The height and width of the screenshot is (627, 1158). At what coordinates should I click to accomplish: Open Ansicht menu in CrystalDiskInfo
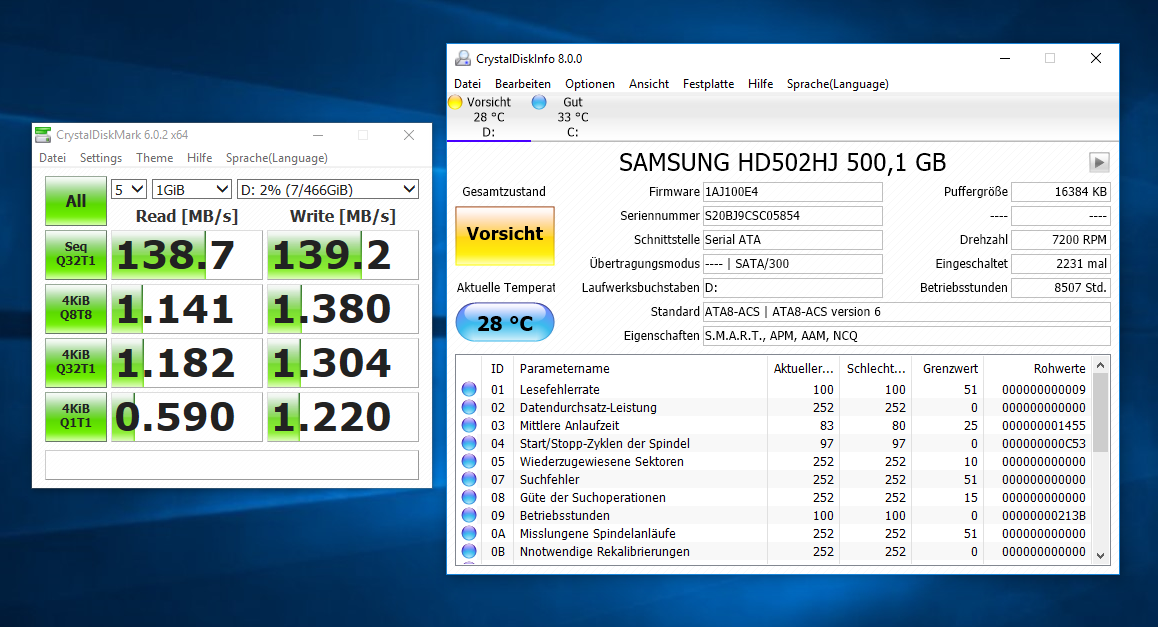click(649, 84)
